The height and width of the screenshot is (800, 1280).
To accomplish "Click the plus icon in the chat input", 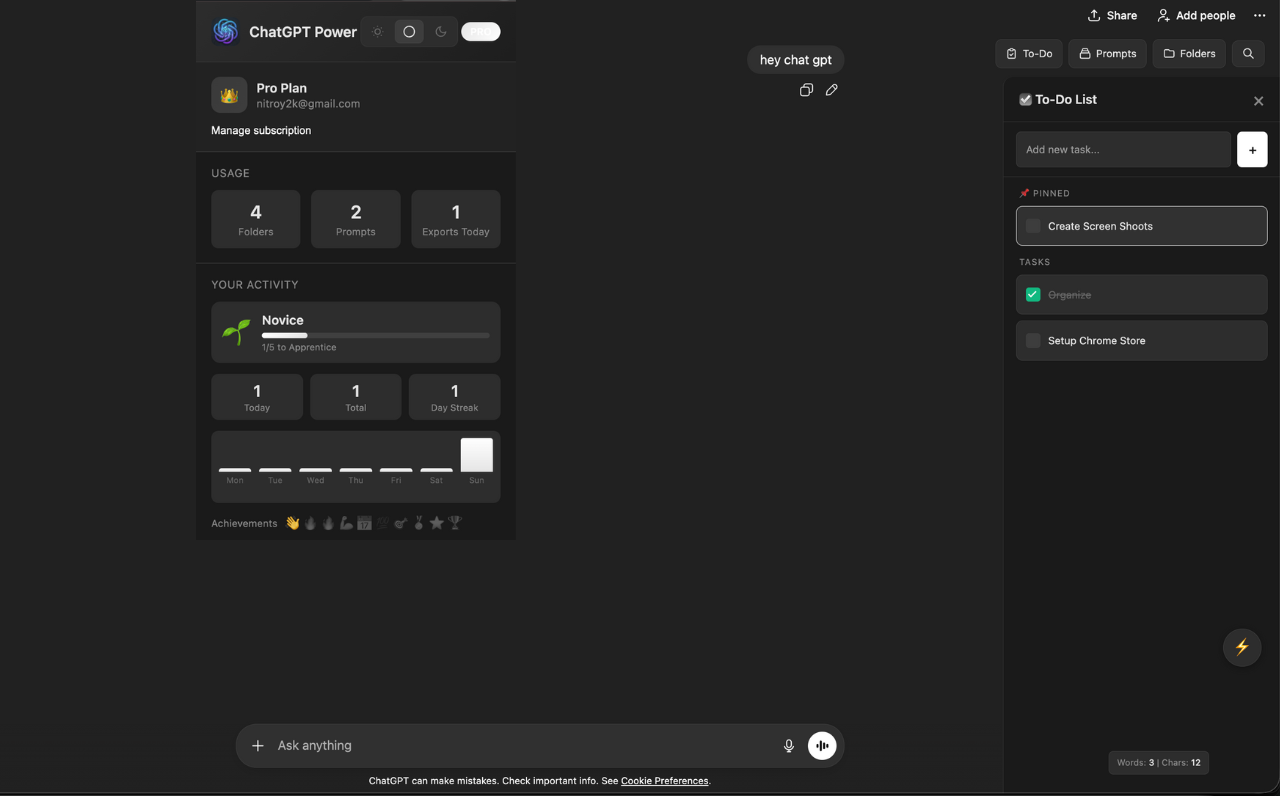I will pyautogui.click(x=258, y=745).
